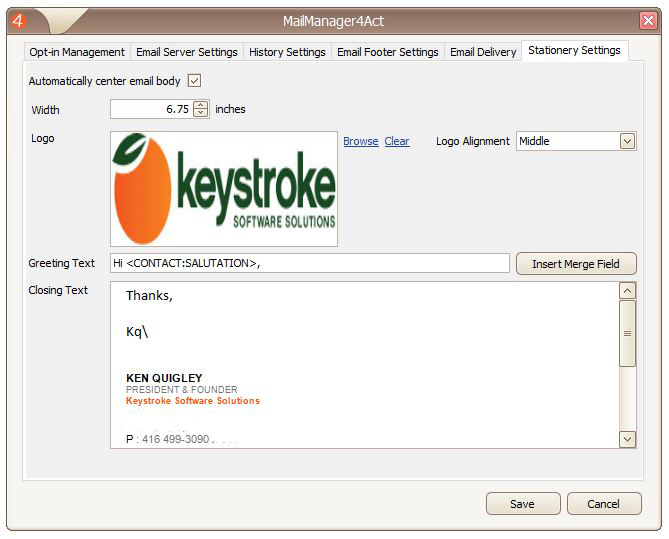The width and height of the screenshot is (669, 539).
Task: Select the Stationery Settings tab
Action: tap(574, 50)
